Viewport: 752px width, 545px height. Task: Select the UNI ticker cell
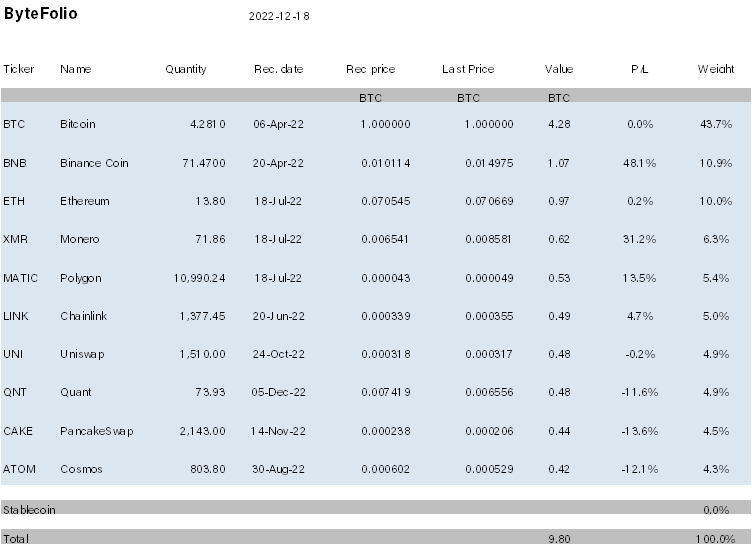13,354
